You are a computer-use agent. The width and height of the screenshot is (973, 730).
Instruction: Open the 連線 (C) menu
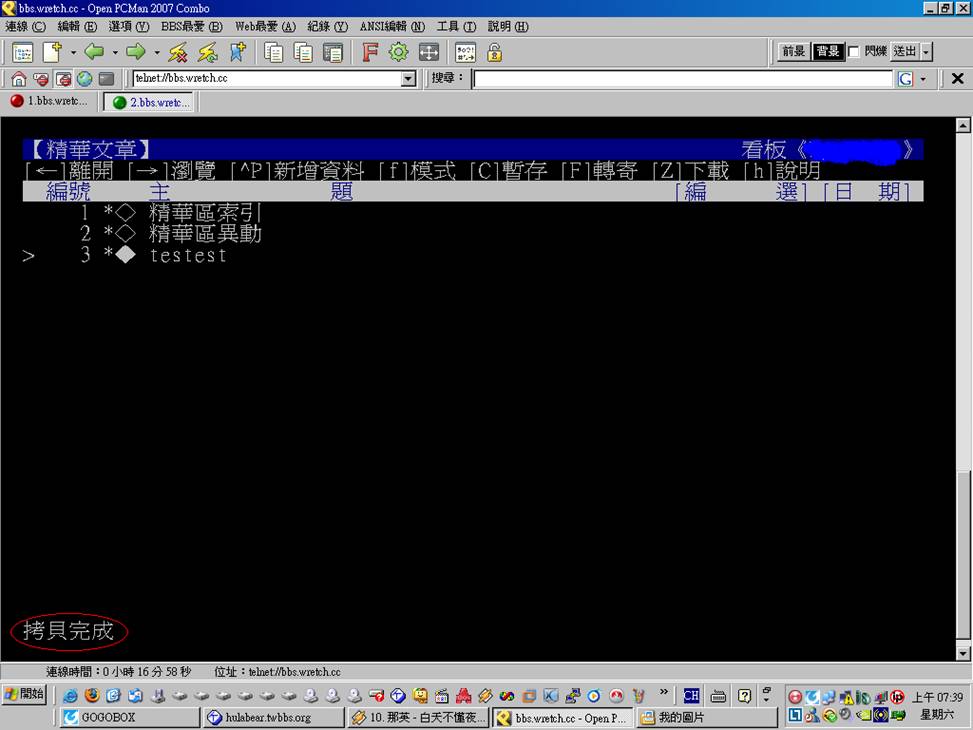pyautogui.click(x=26, y=27)
